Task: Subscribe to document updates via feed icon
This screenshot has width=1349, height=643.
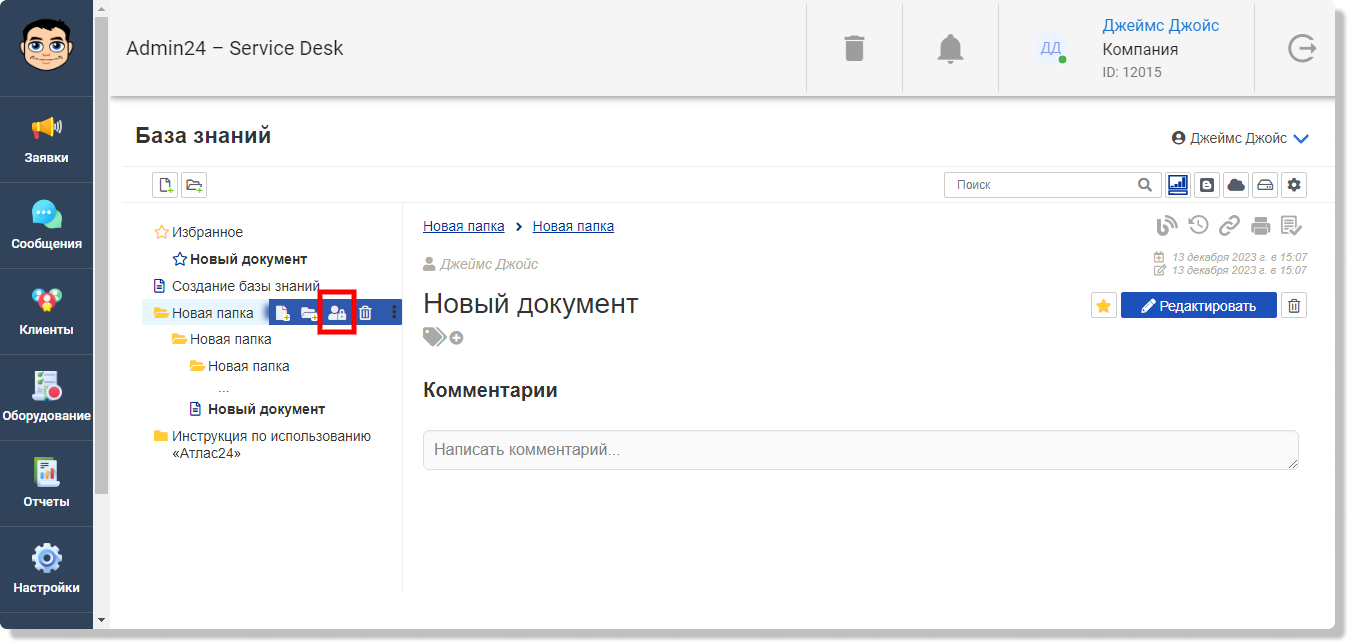Action: 1167,225
